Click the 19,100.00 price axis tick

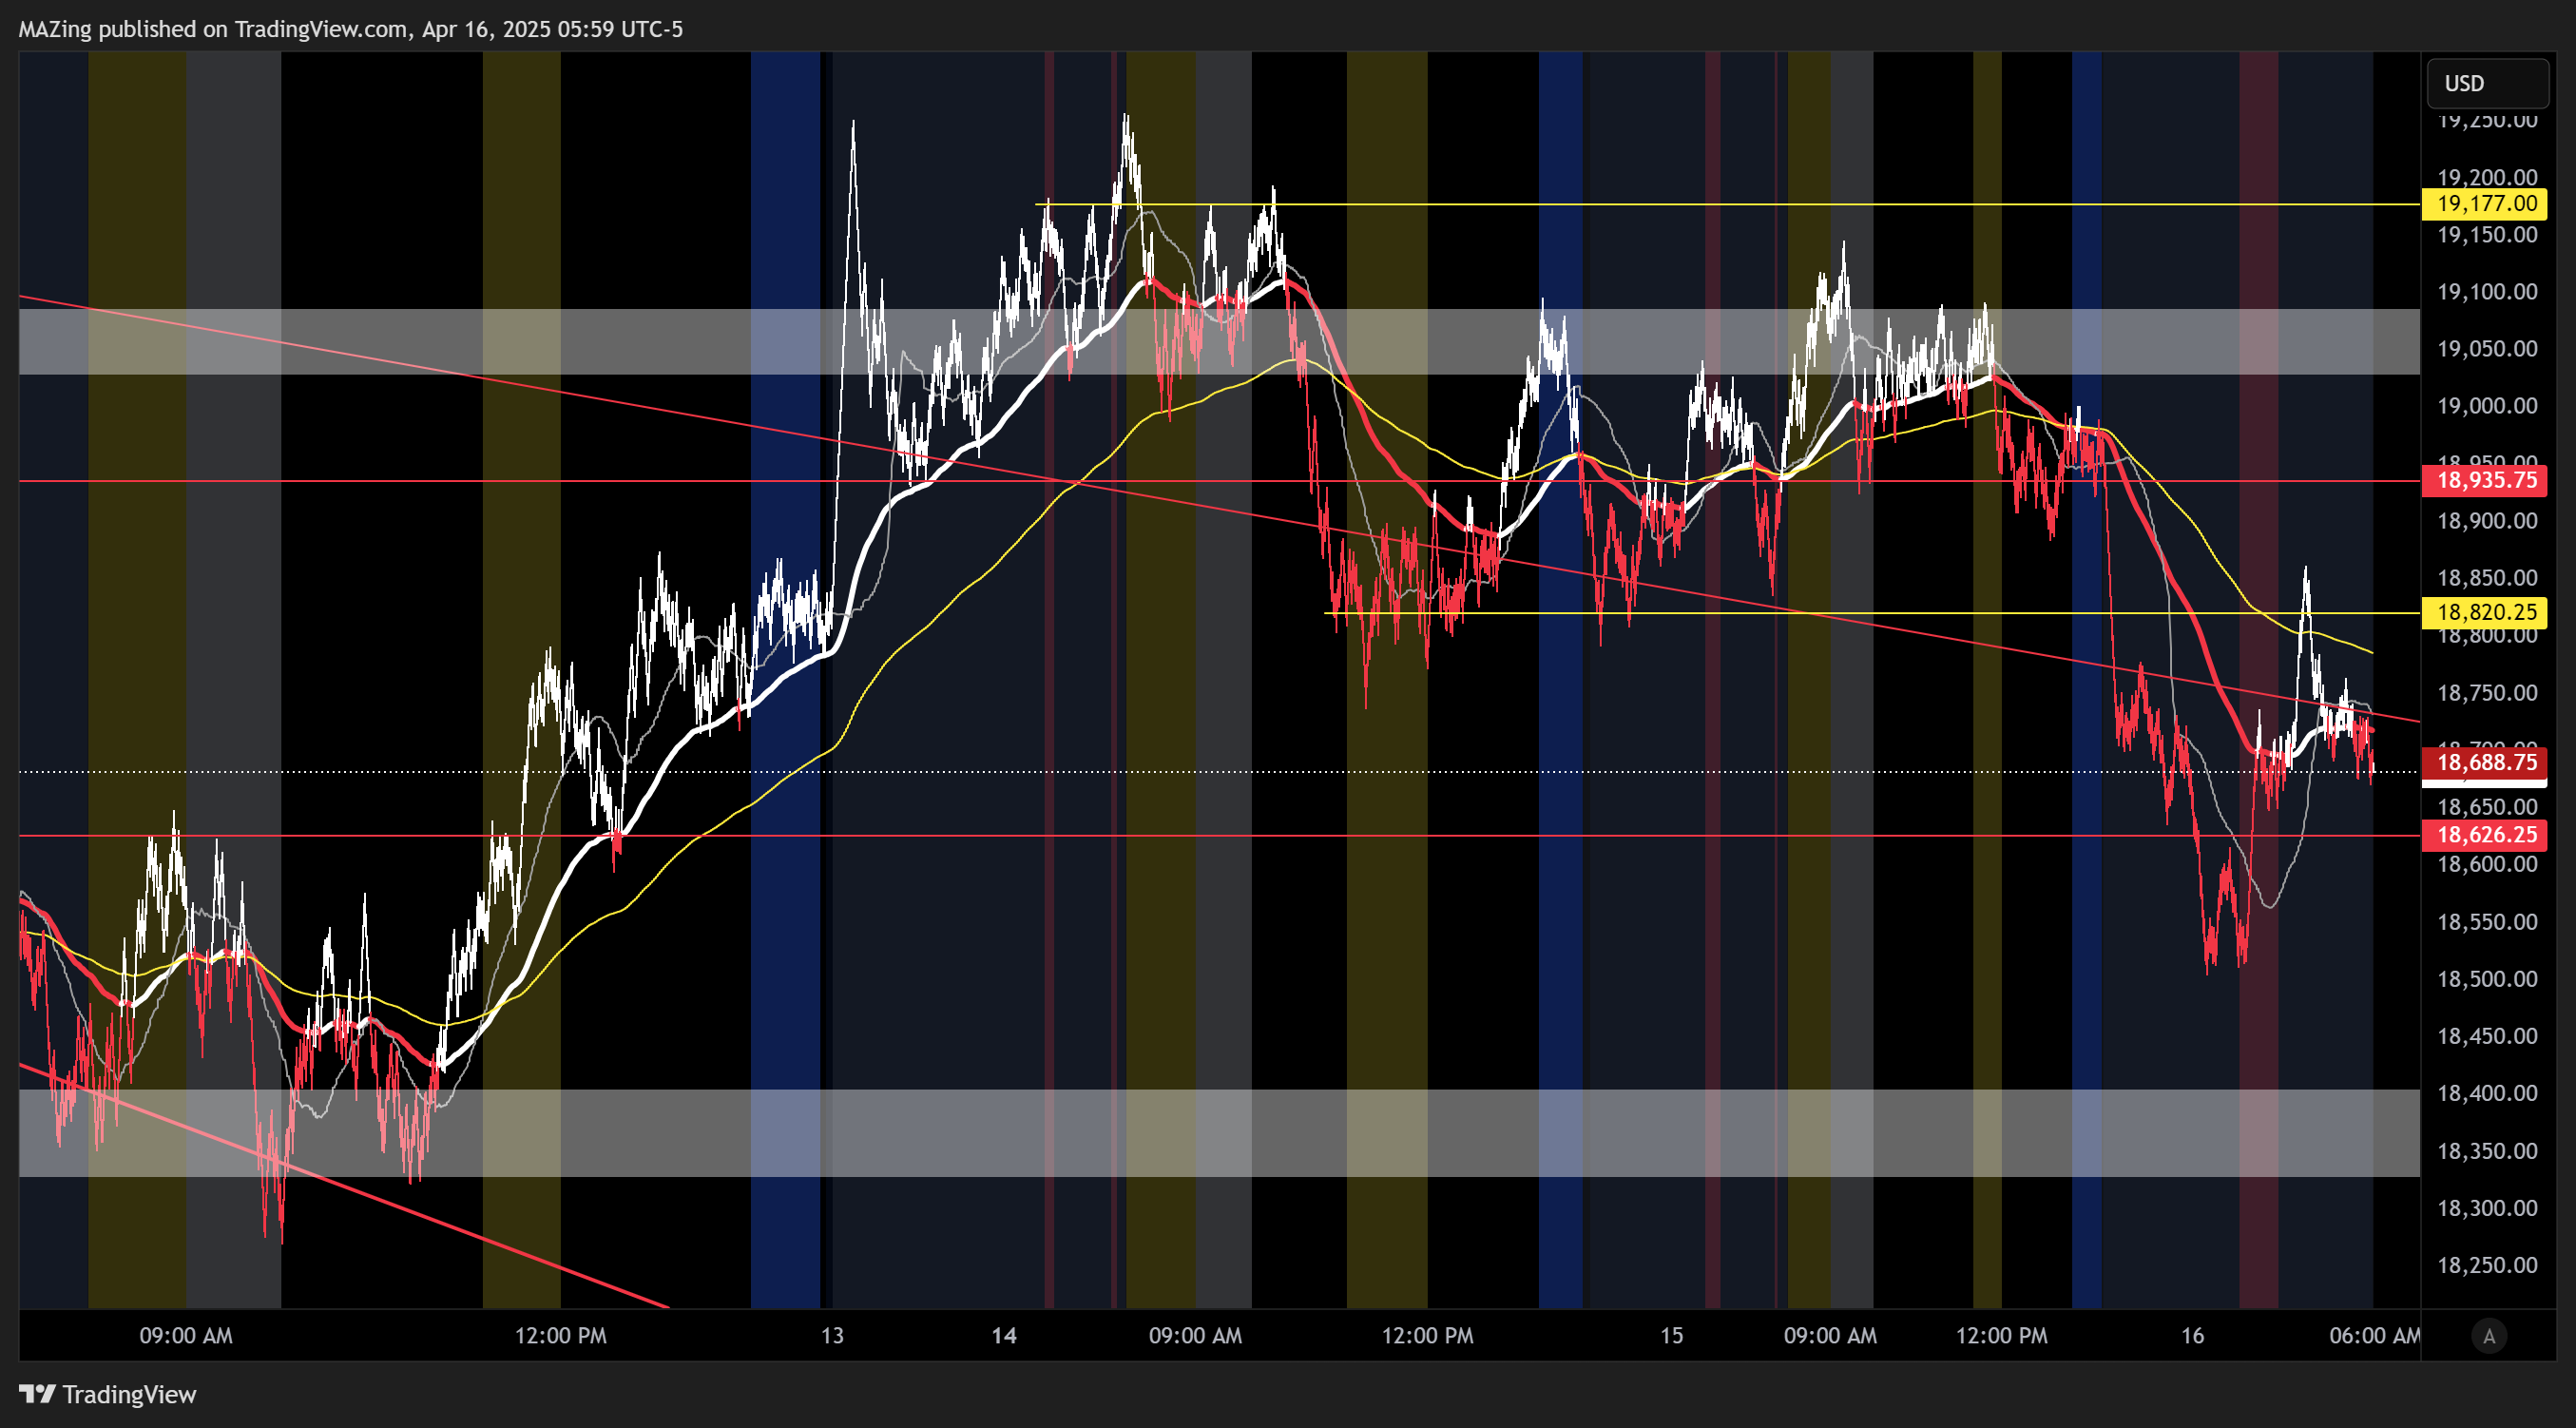click(x=2486, y=292)
